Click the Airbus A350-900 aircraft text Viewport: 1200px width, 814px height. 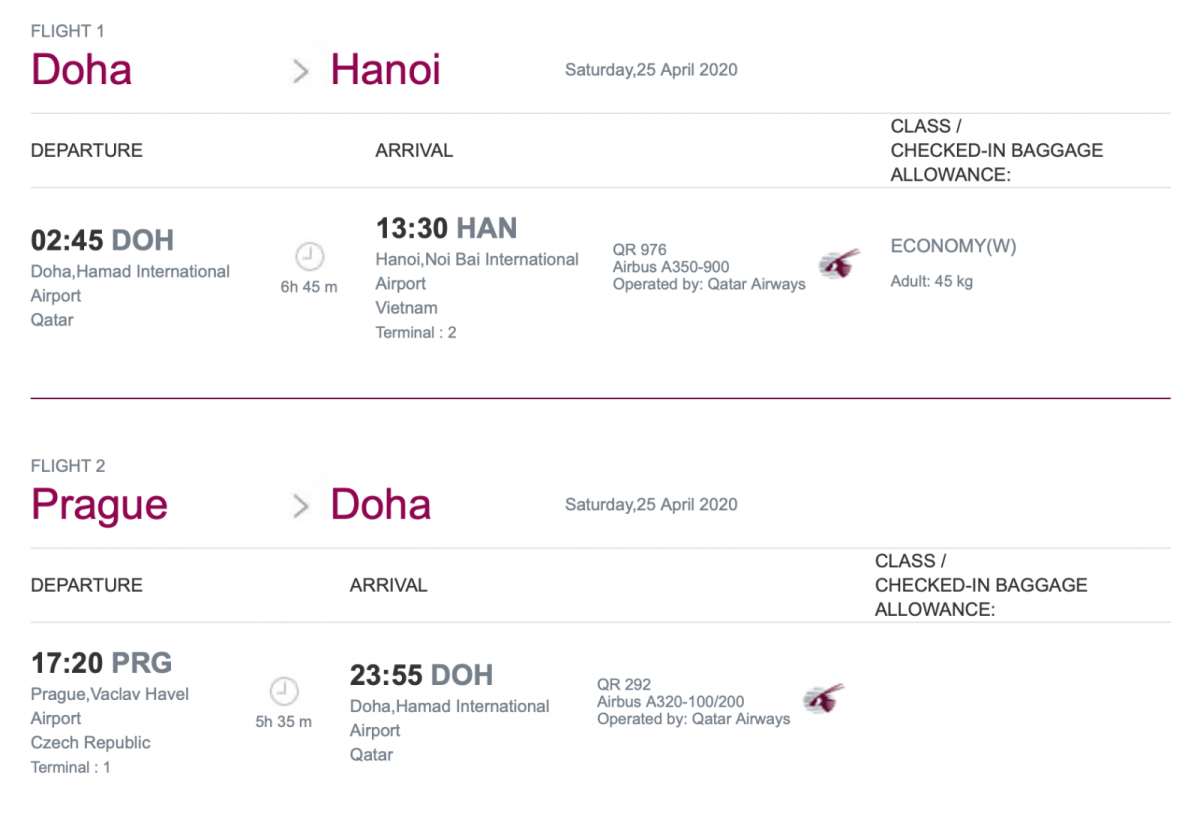click(x=671, y=267)
